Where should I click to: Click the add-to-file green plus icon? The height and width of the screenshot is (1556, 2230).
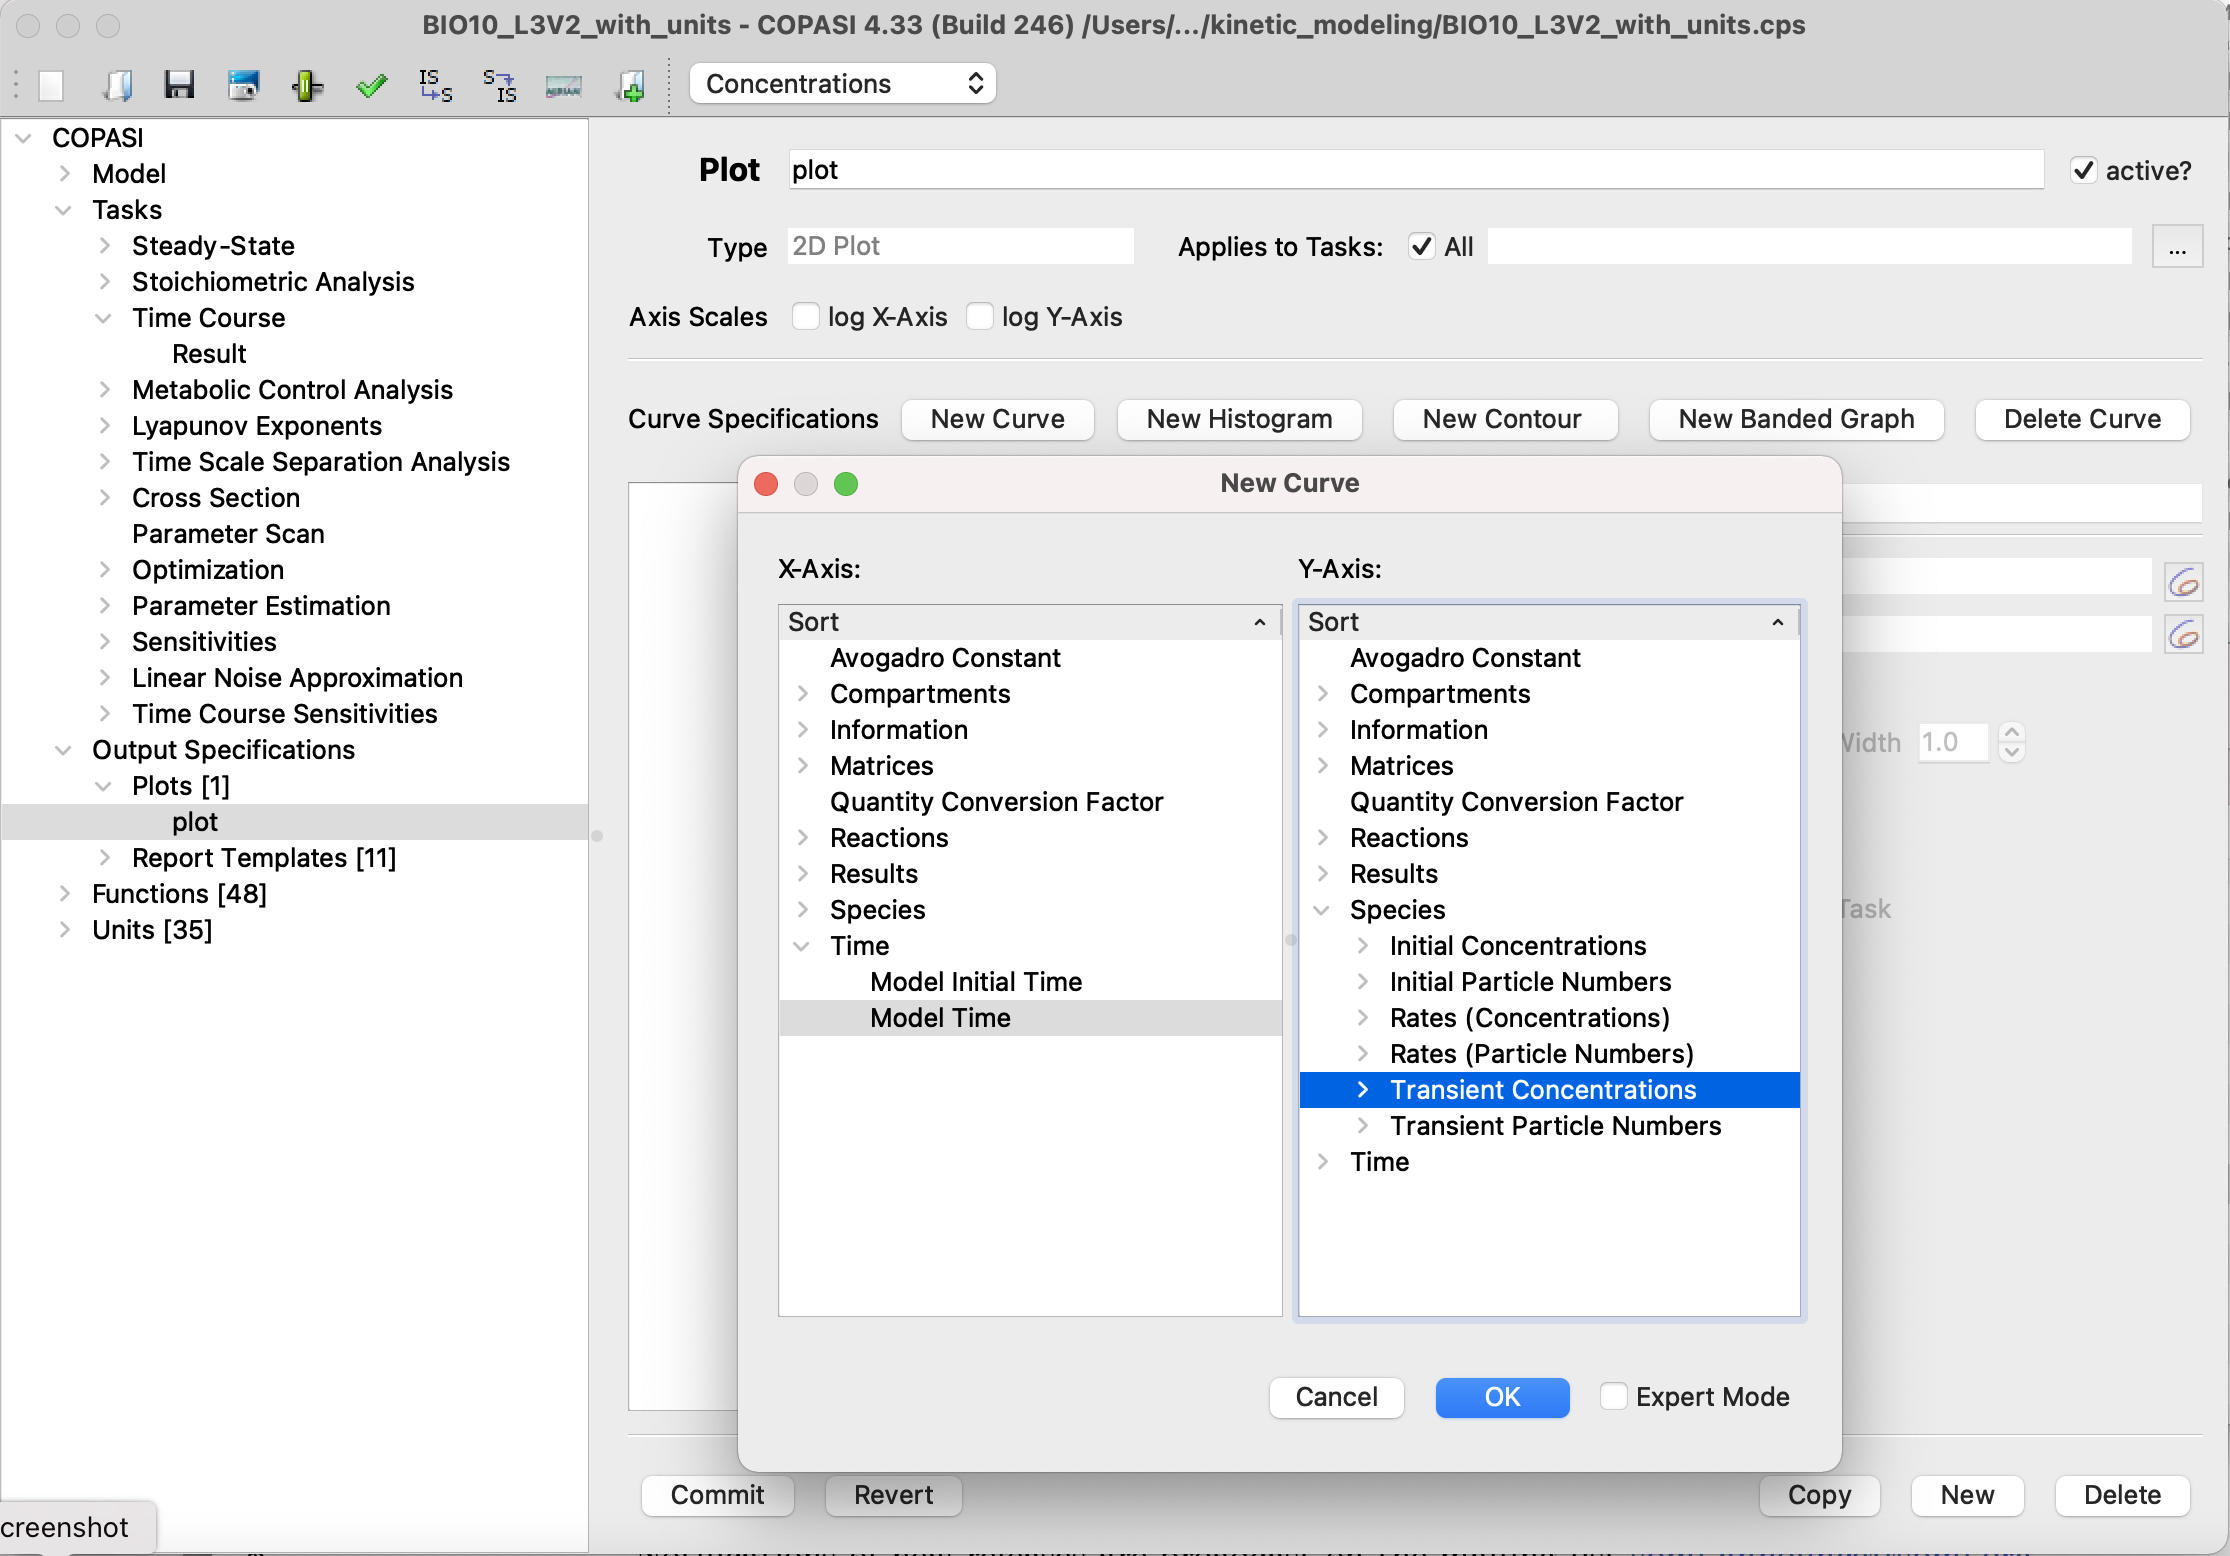(631, 85)
